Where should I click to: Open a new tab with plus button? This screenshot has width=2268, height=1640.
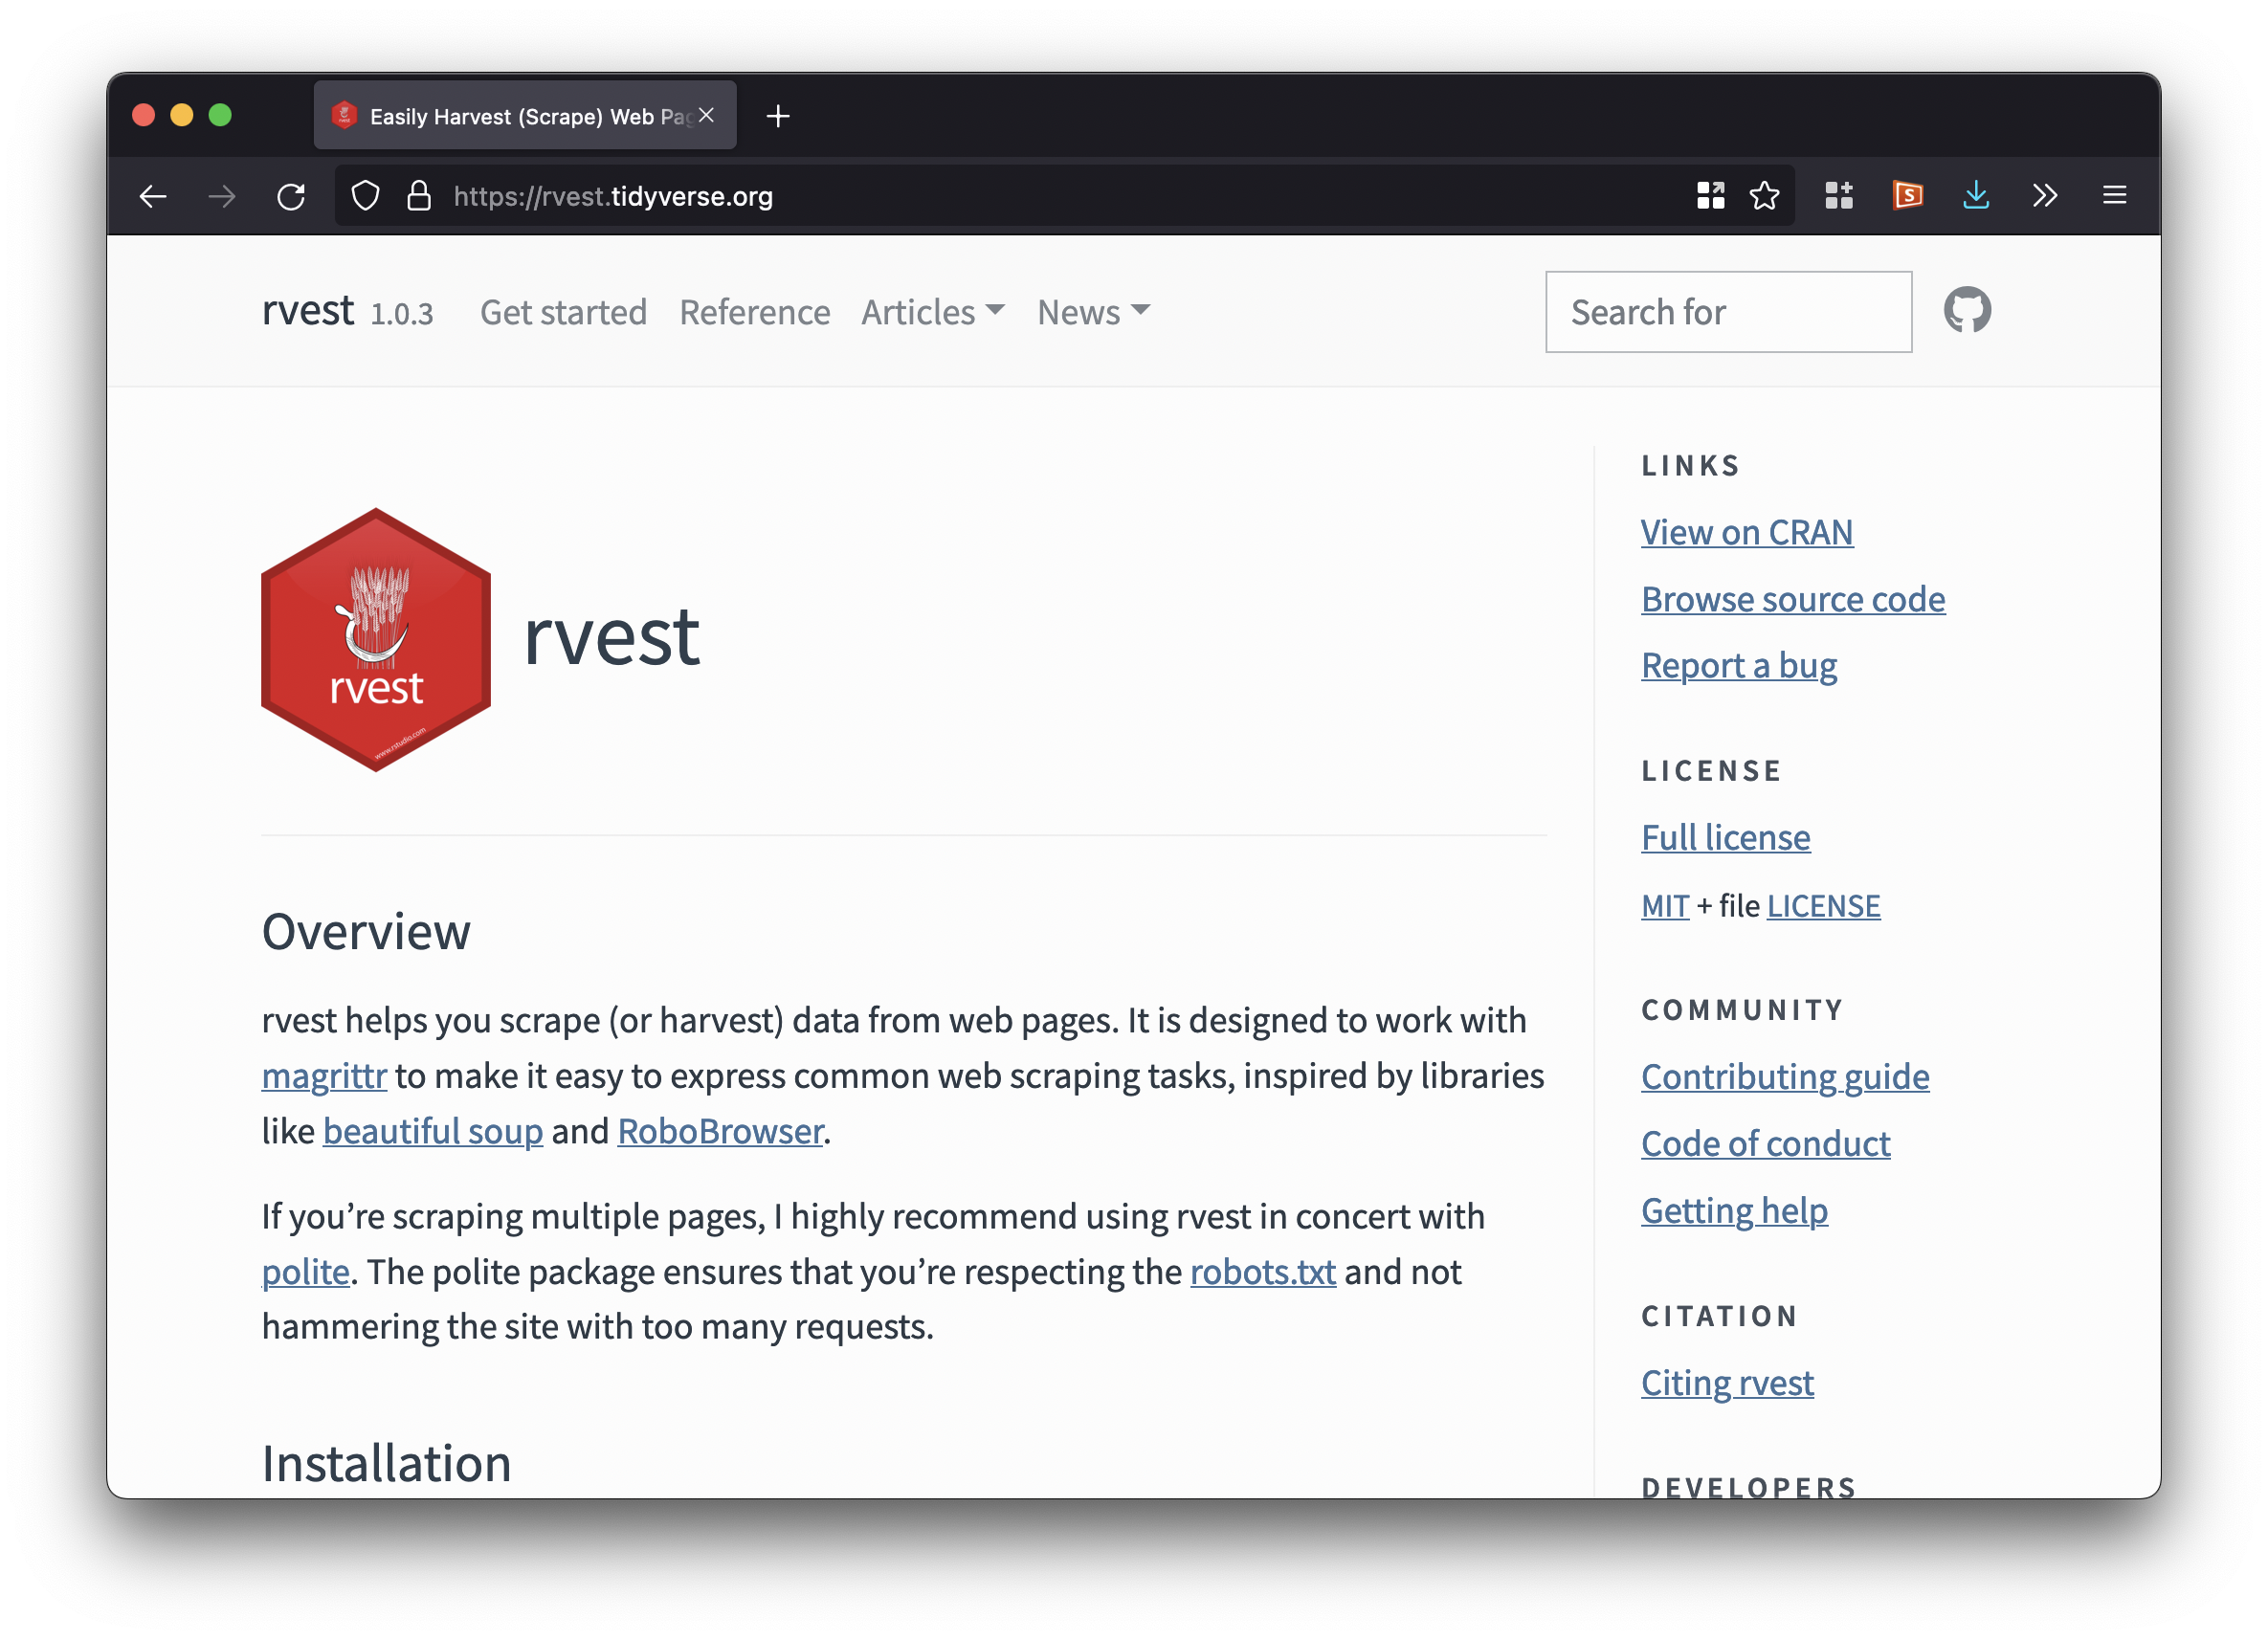coord(778,116)
